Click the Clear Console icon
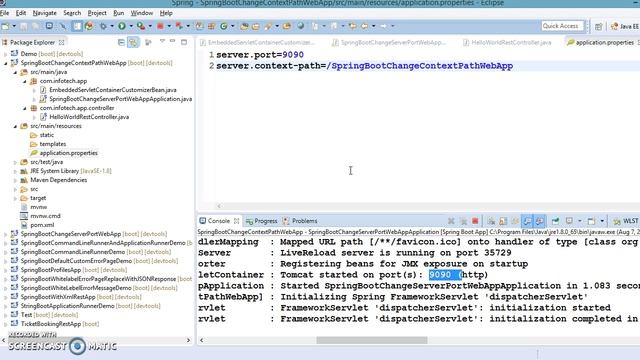This screenshot has height=360, width=640. 491,221
